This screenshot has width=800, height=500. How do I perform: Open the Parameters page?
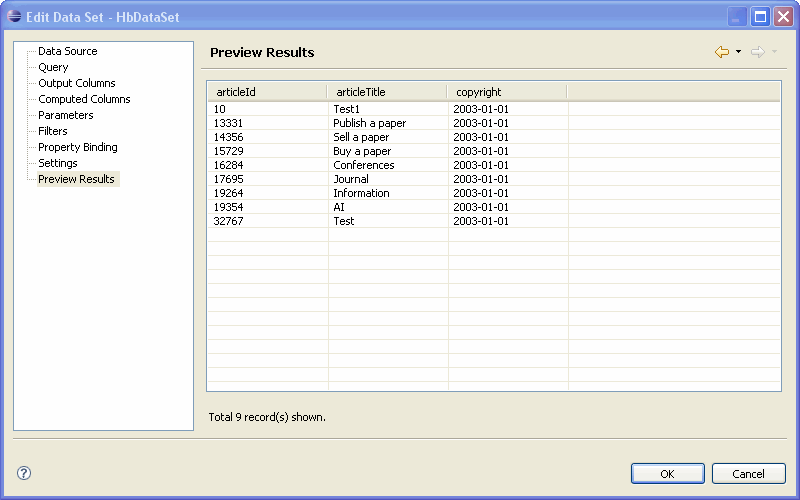(x=65, y=115)
